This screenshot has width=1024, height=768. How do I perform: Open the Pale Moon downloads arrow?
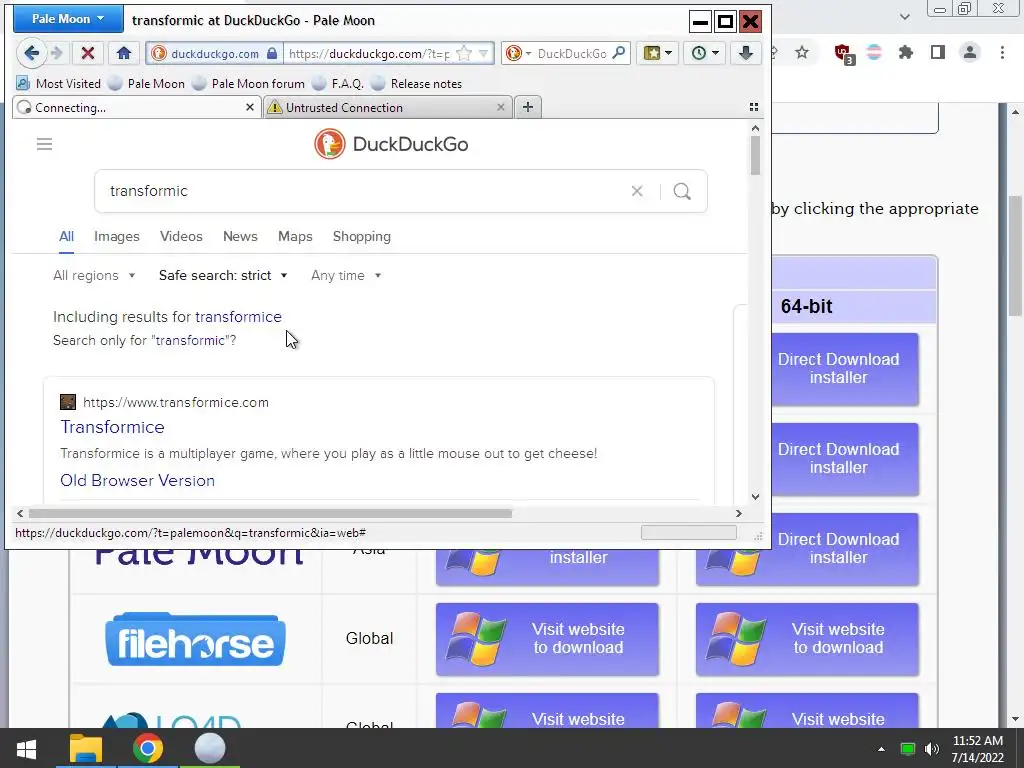746,54
